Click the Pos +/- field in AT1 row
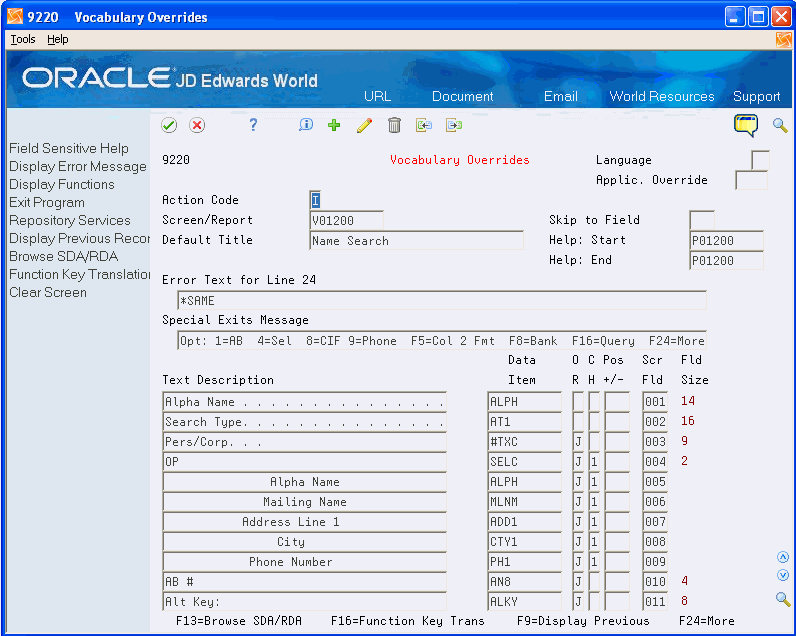The width and height of the screenshot is (796, 636). point(617,421)
